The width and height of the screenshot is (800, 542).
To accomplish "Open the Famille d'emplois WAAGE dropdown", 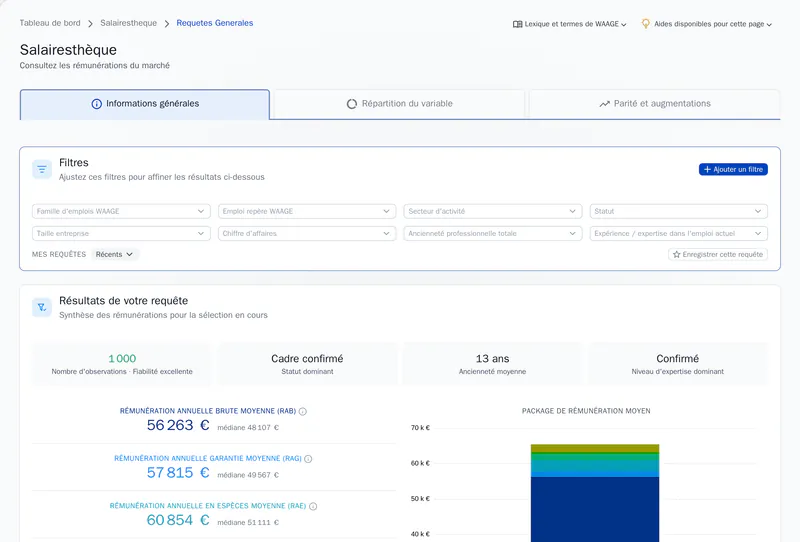I will click(121, 211).
